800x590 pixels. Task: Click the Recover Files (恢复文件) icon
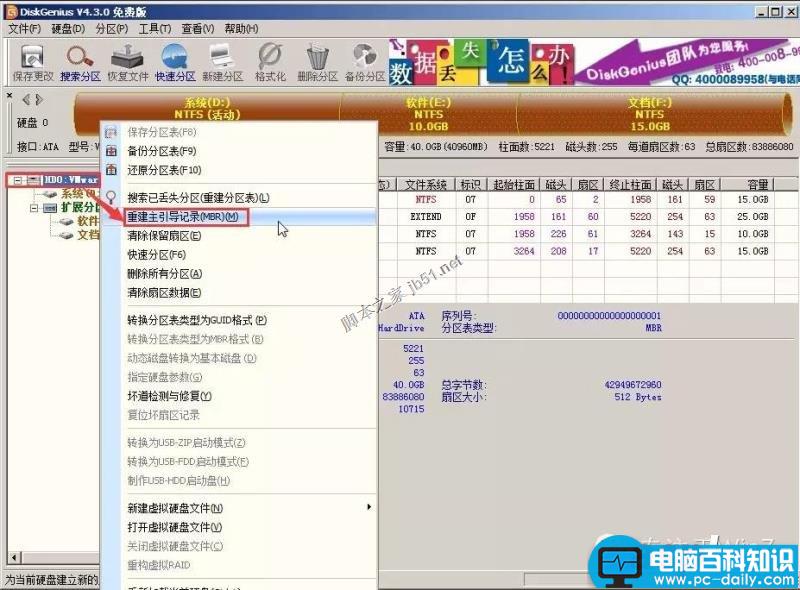tap(128, 63)
